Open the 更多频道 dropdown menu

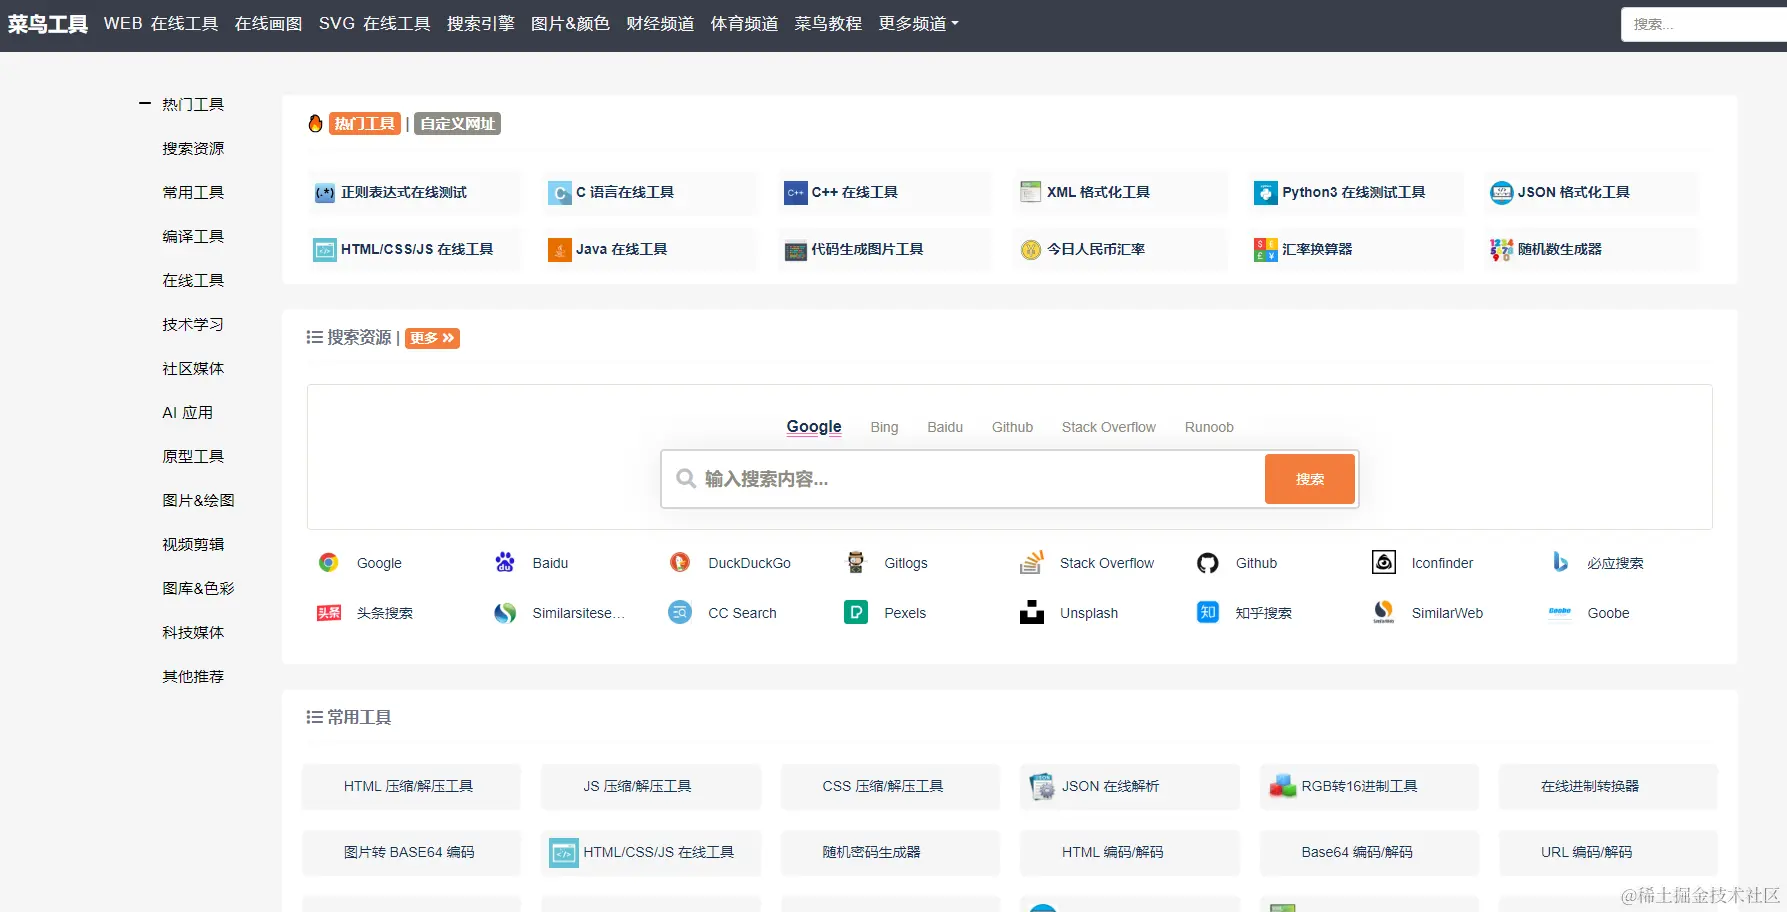click(918, 24)
